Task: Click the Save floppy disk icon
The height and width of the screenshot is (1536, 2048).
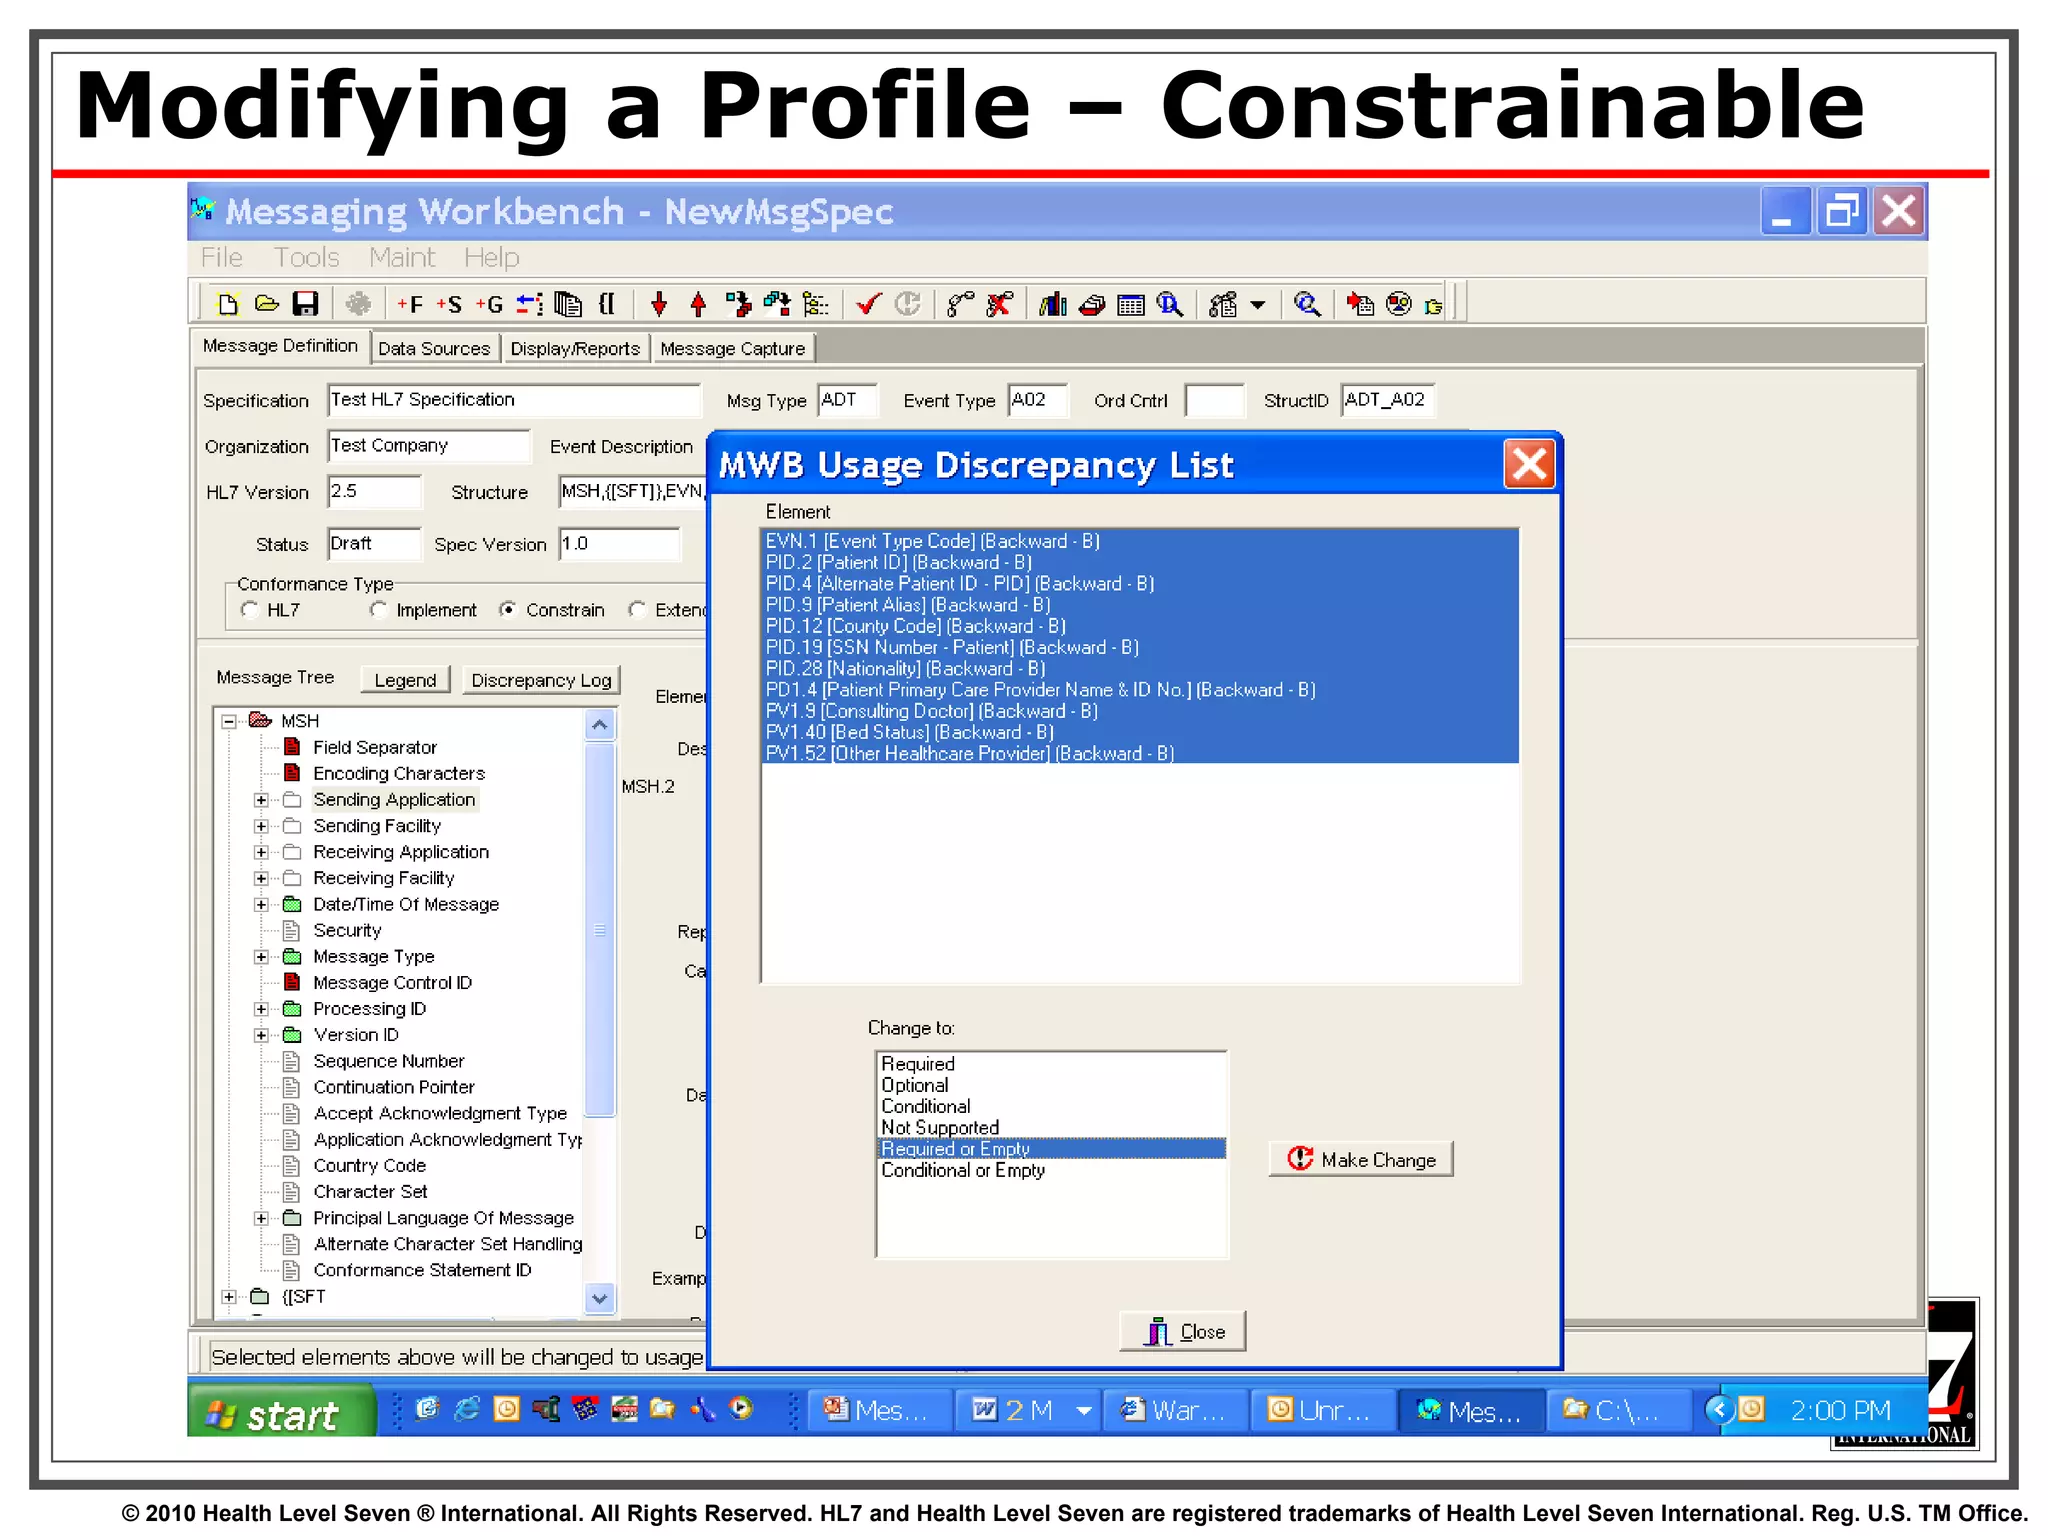Action: coord(305,304)
